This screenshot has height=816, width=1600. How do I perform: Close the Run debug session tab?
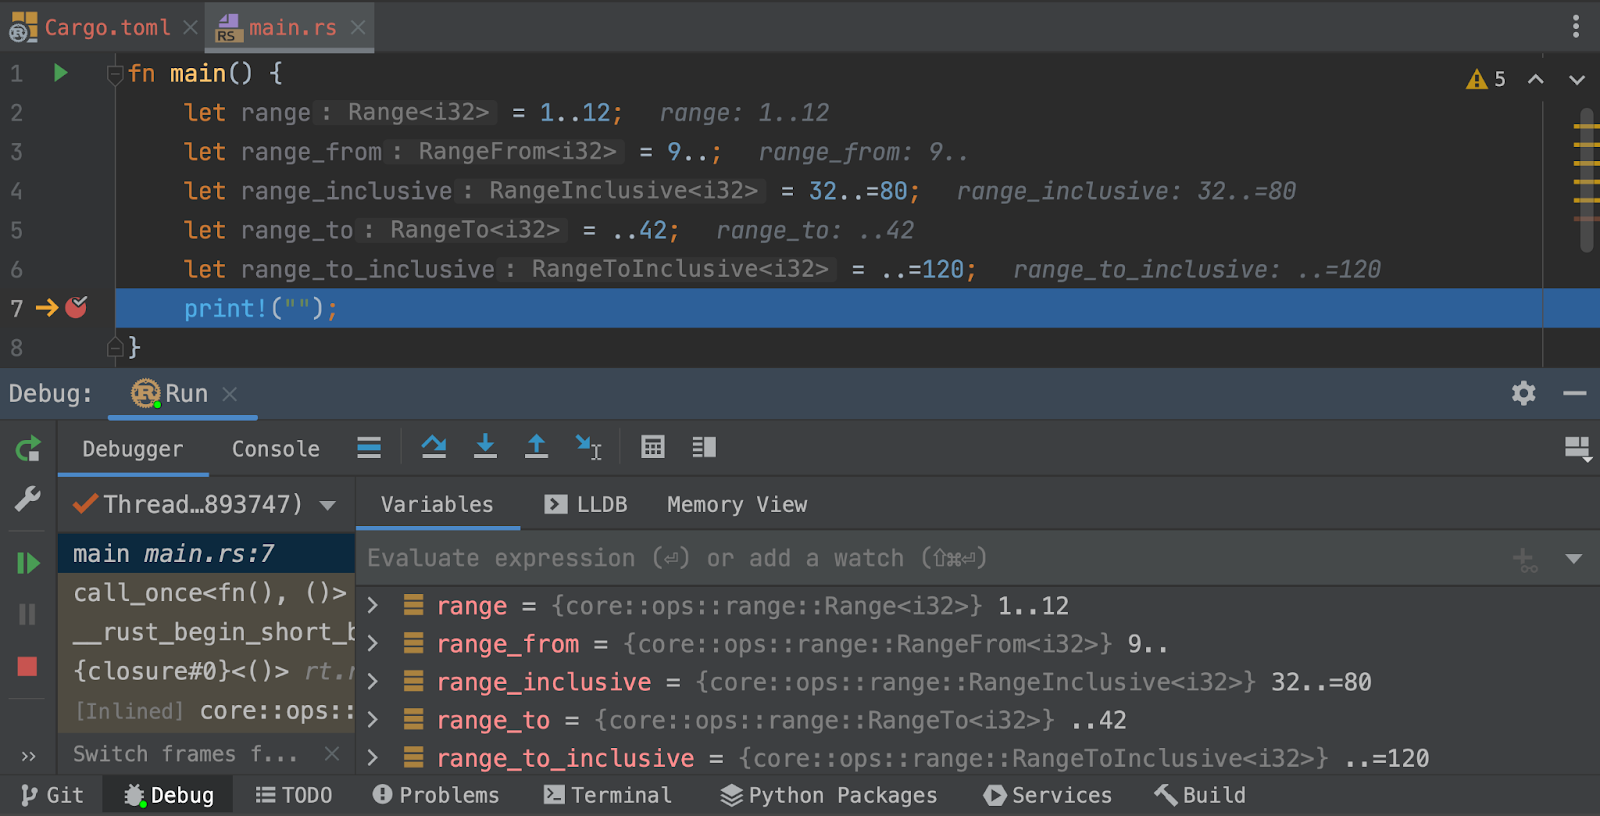230,394
